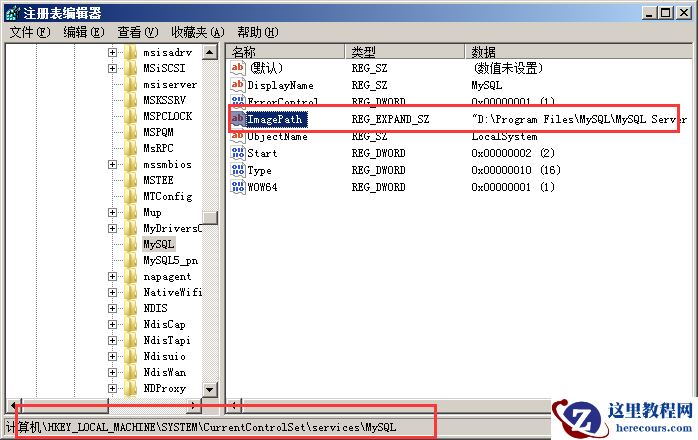Select the MySQL5_pn tree item
This screenshot has height=440, width=698.
(x=170, y=260)
